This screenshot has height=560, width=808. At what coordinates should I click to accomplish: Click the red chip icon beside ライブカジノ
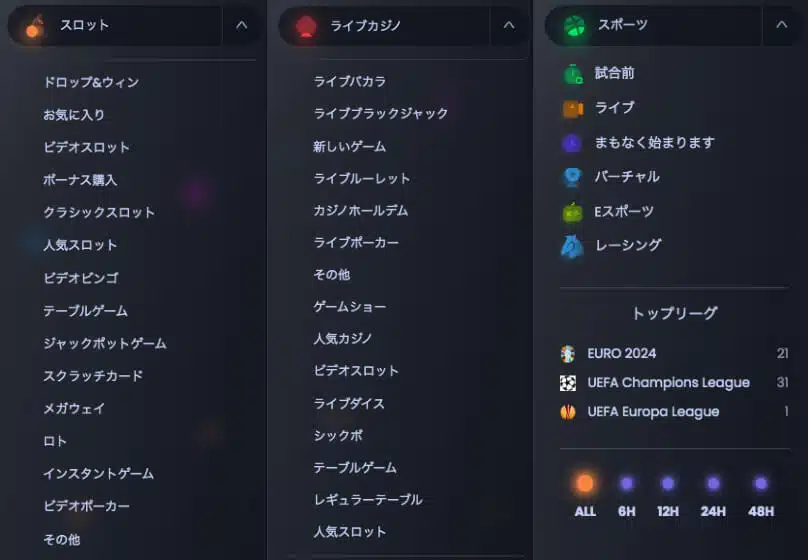click(306, 26)
